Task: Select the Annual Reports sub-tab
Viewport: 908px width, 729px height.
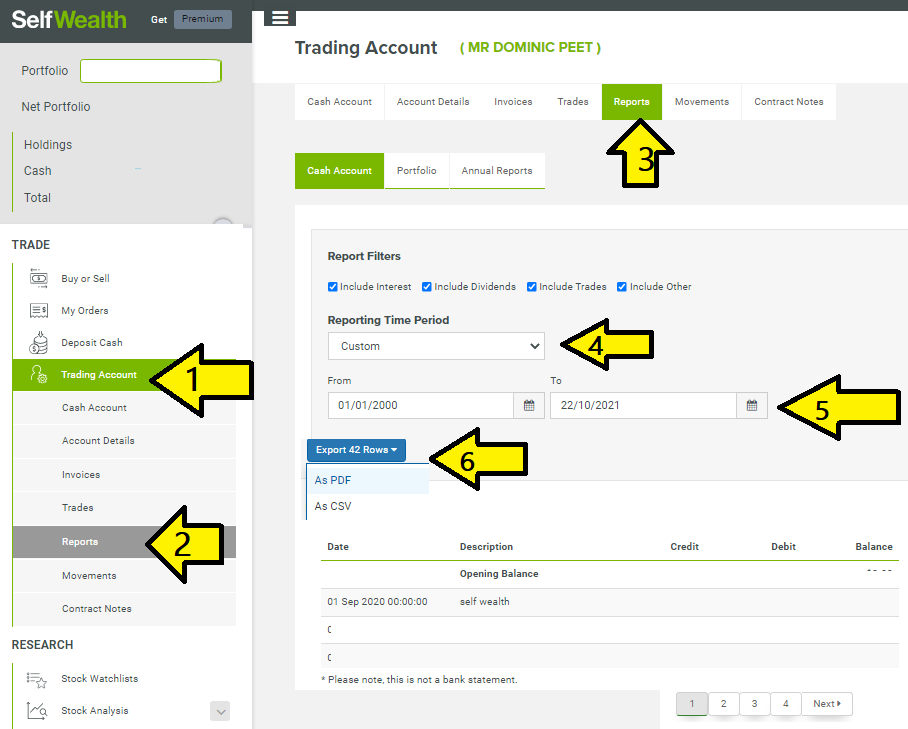Action: coord(497,171)
